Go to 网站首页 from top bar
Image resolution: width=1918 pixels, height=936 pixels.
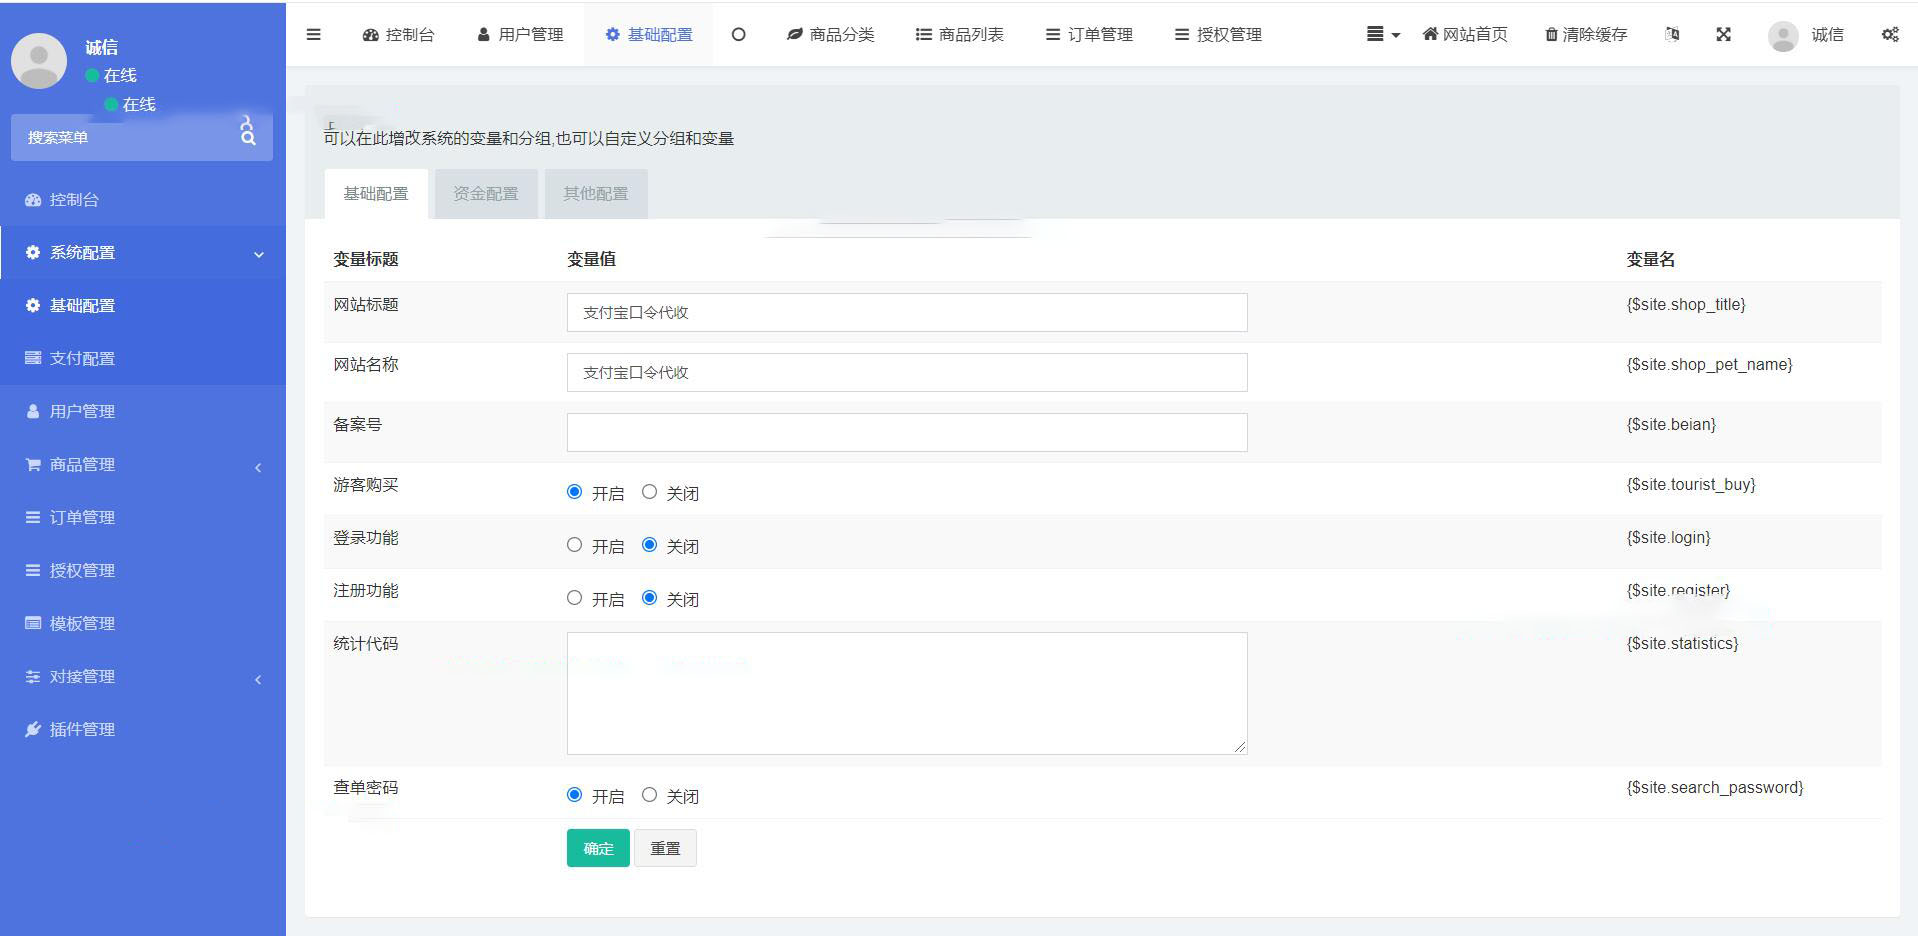[1465, 34]
